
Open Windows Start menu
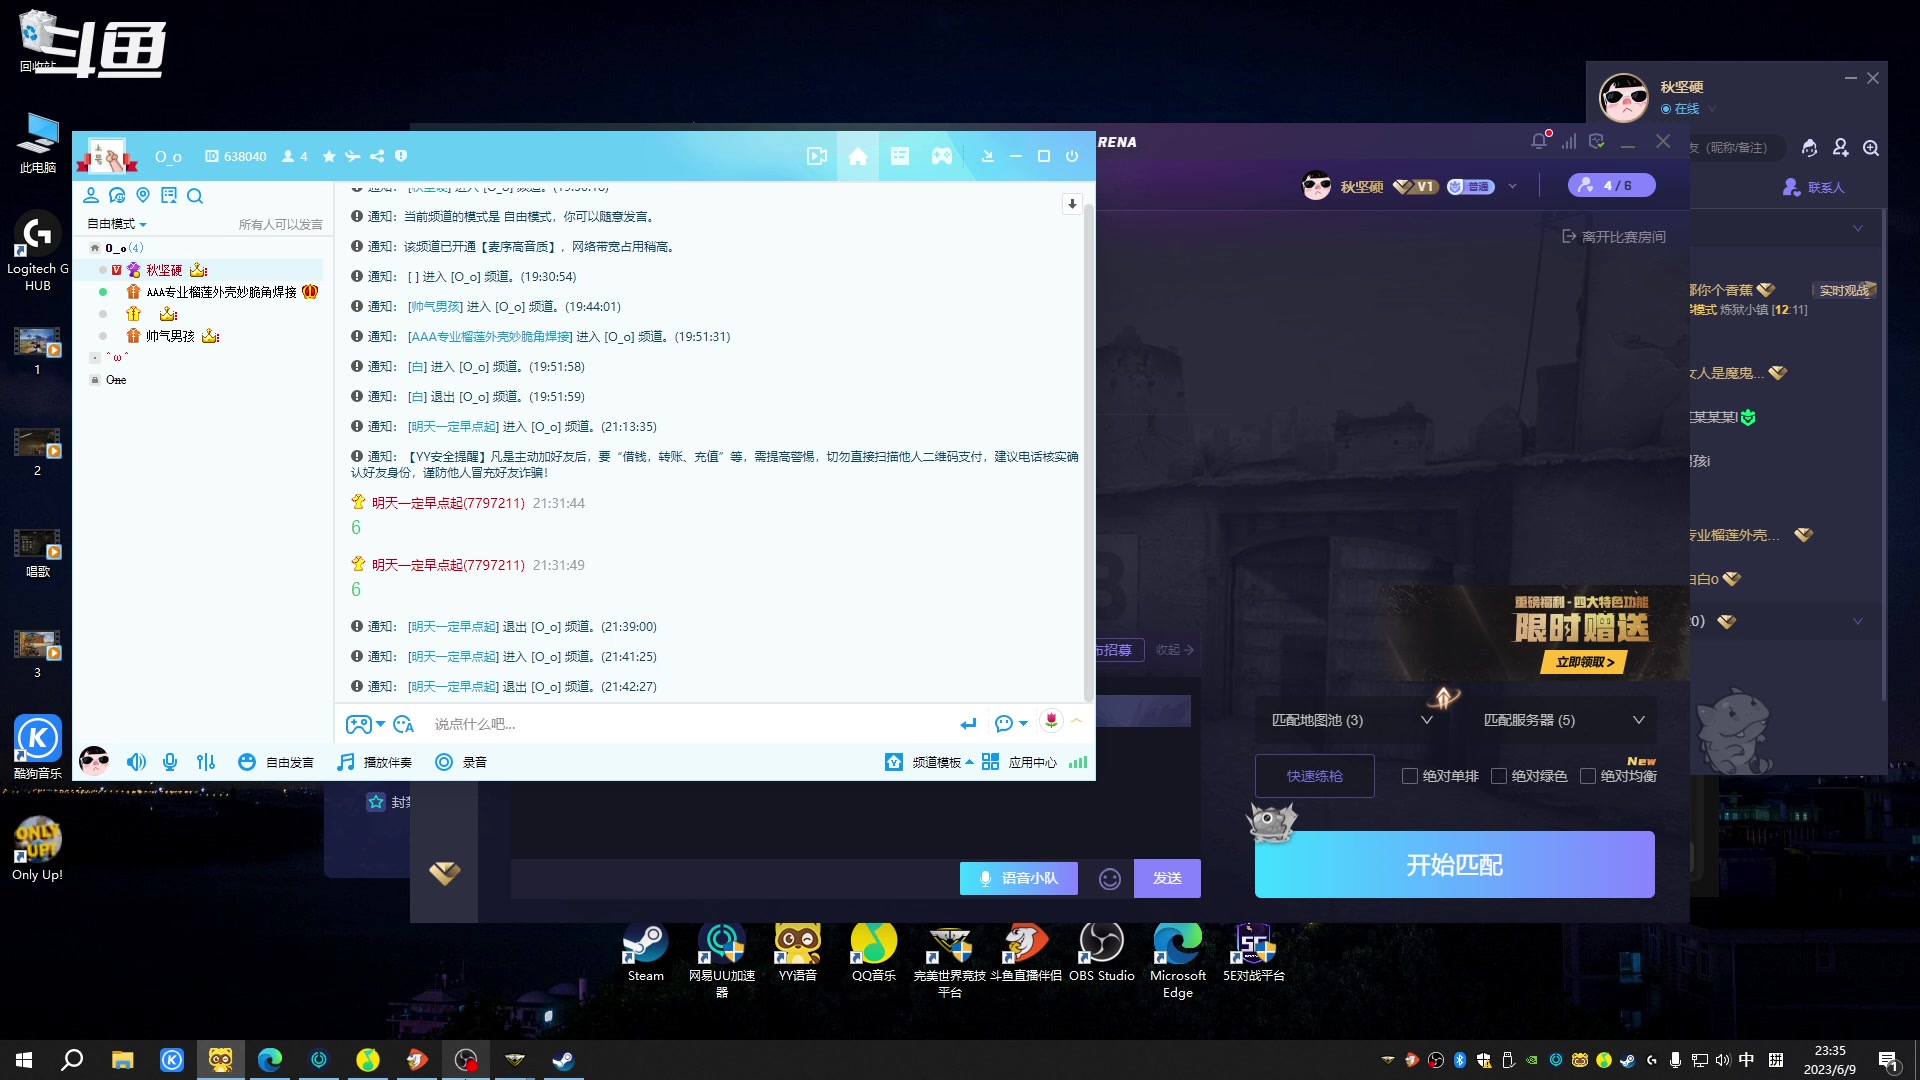point(24,1060)
